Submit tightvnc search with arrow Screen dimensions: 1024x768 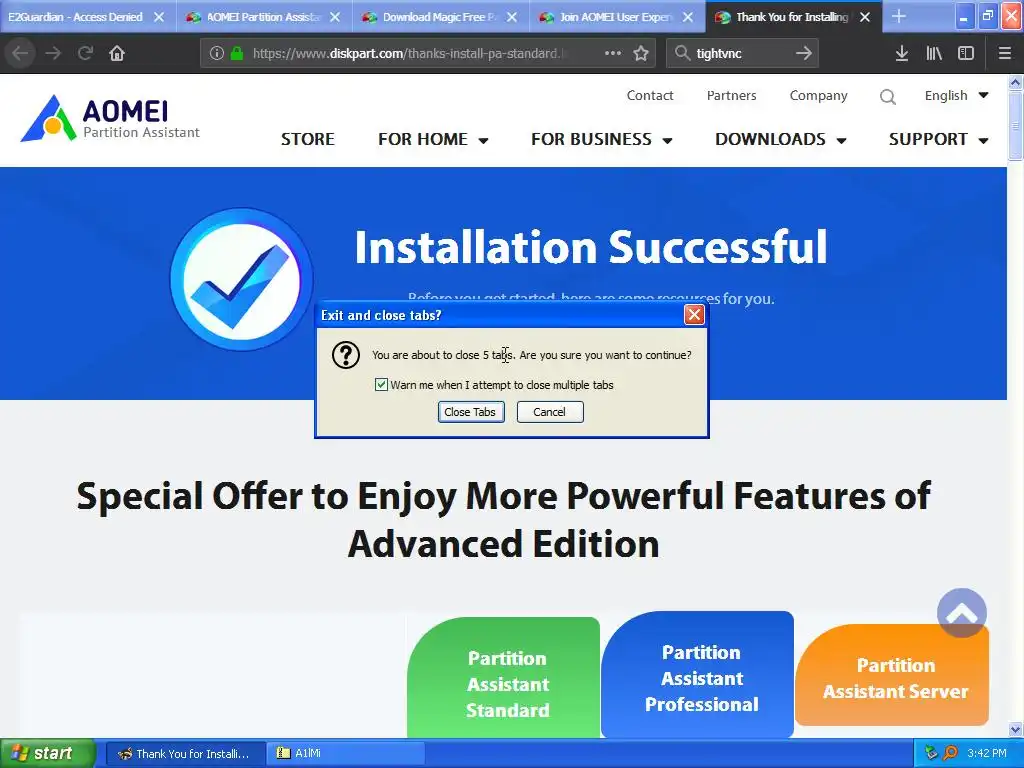pyautogui.click(x=804, y=53)
